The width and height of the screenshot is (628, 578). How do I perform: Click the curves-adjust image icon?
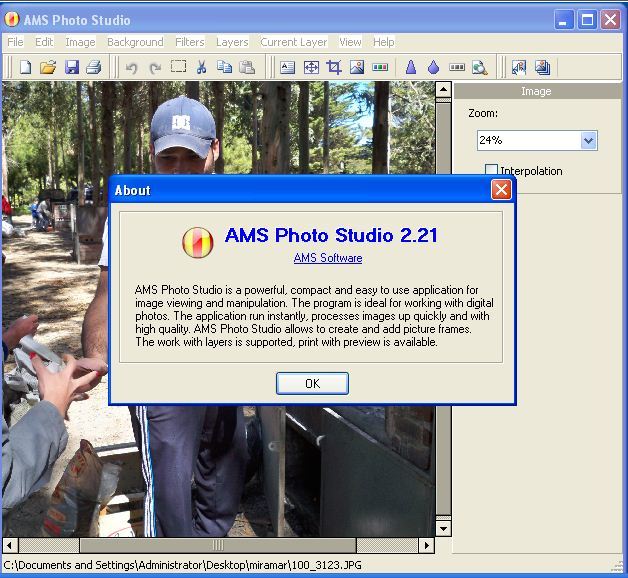519,67
